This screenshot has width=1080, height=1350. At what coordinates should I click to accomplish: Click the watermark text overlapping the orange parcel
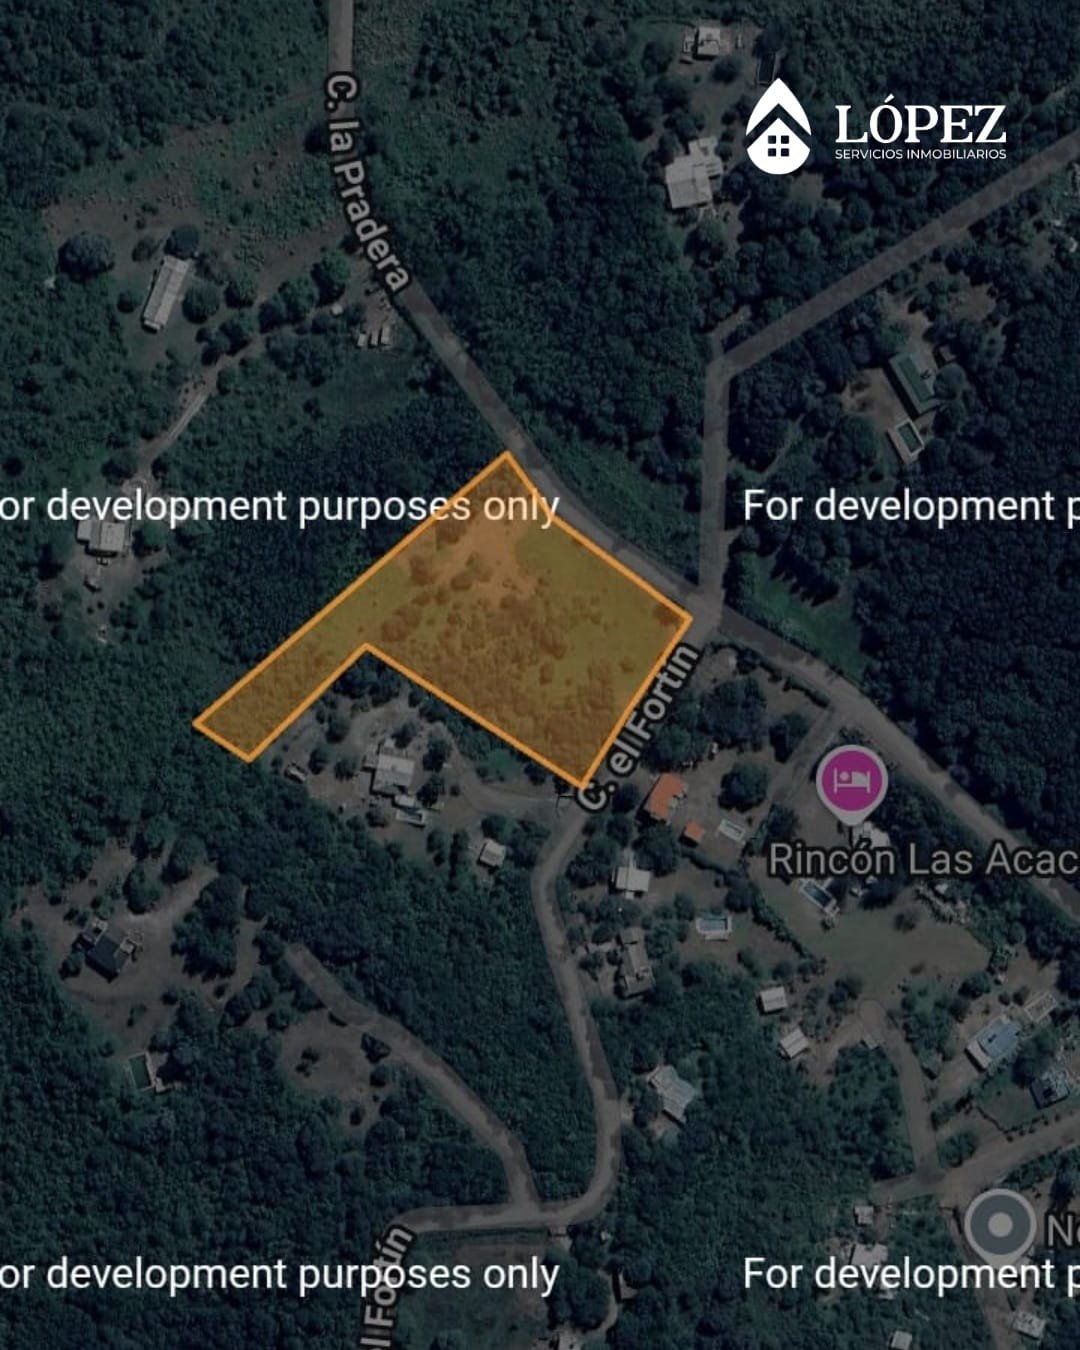279,506
